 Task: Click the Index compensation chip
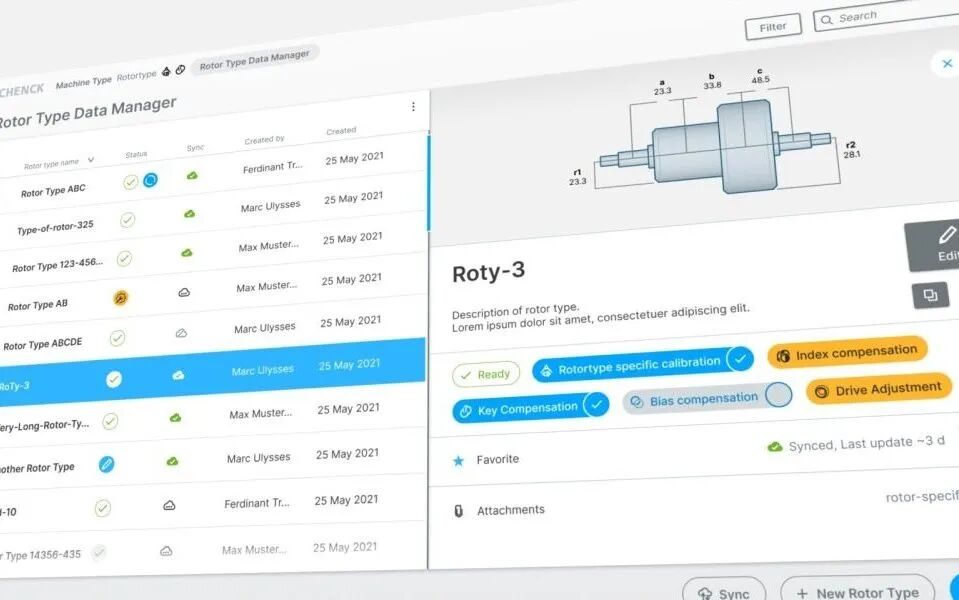click(x=847, y=353)
